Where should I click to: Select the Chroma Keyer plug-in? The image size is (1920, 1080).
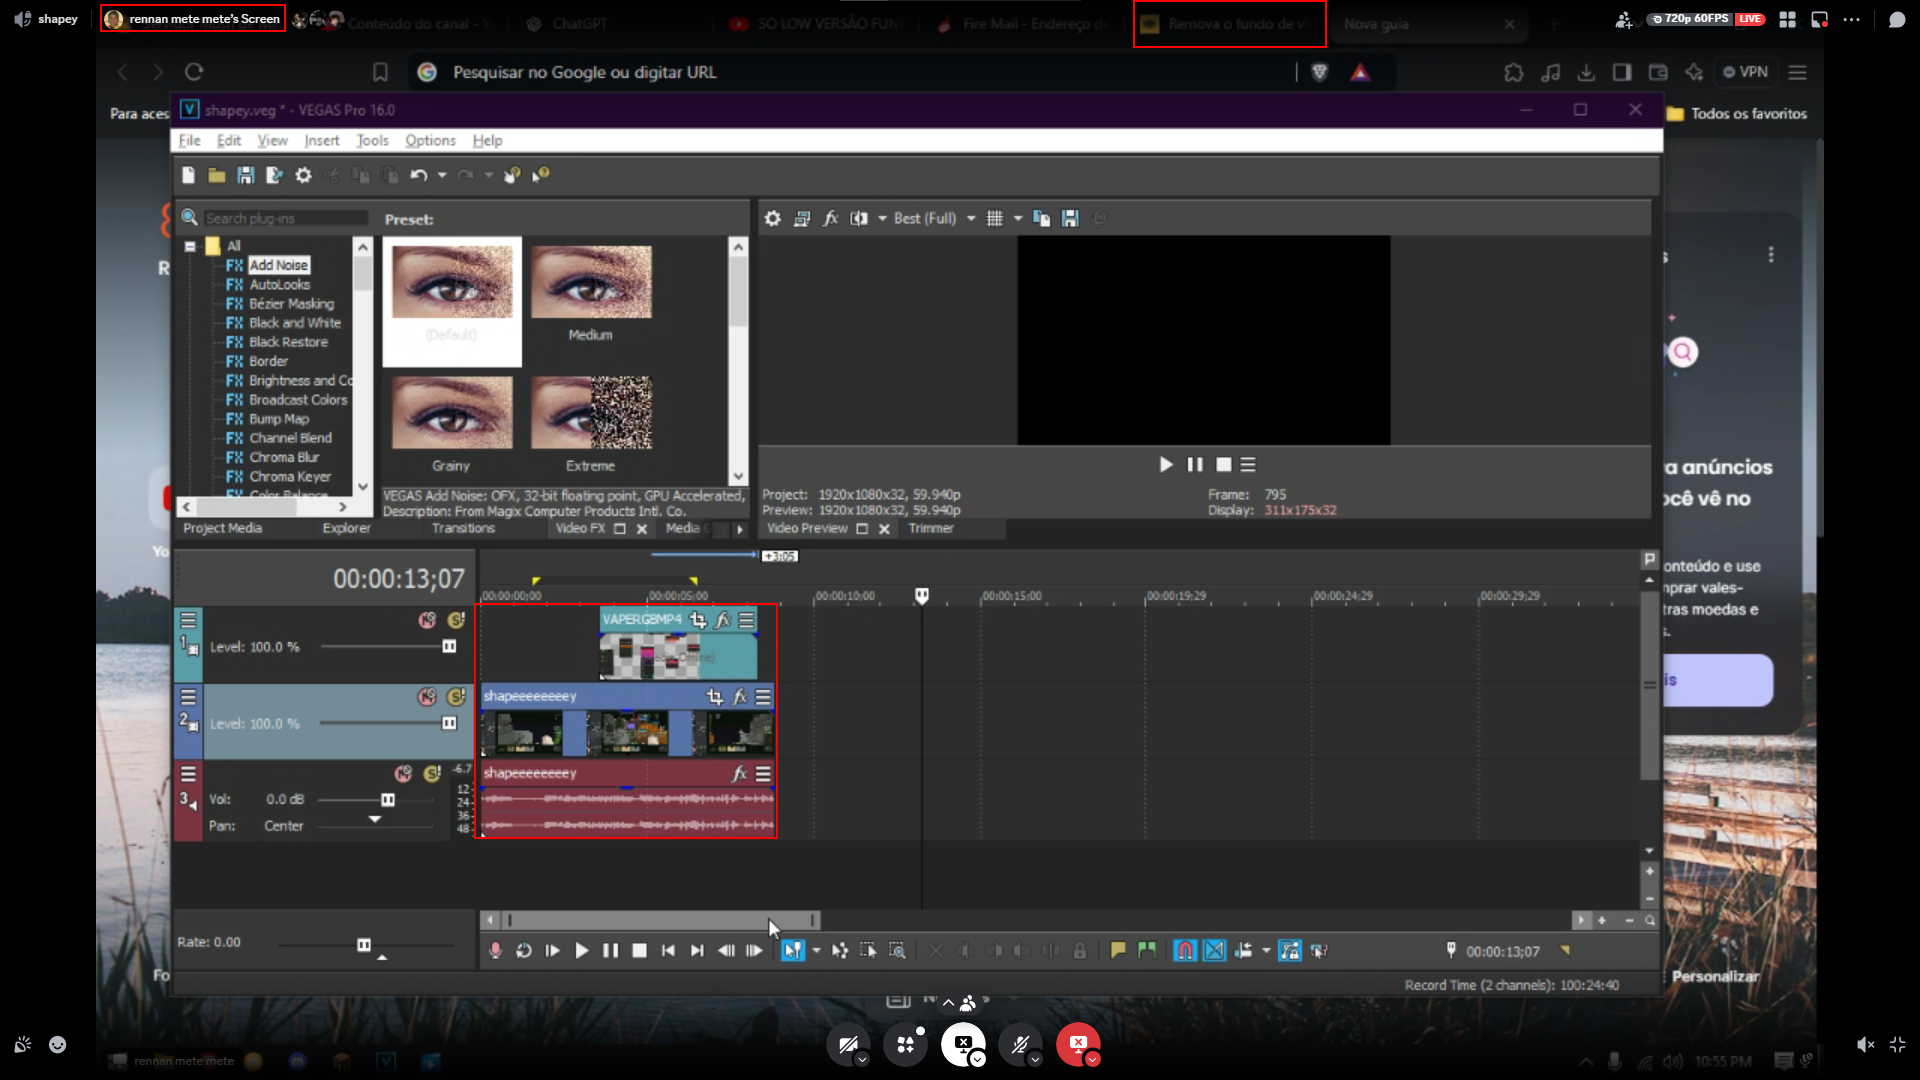290,477
